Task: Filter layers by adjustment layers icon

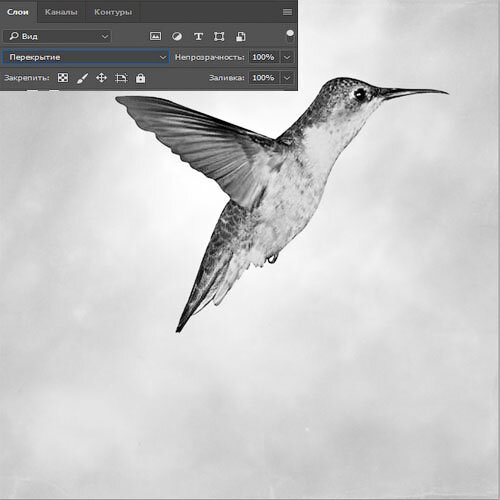Action: (x=177, y=36)
